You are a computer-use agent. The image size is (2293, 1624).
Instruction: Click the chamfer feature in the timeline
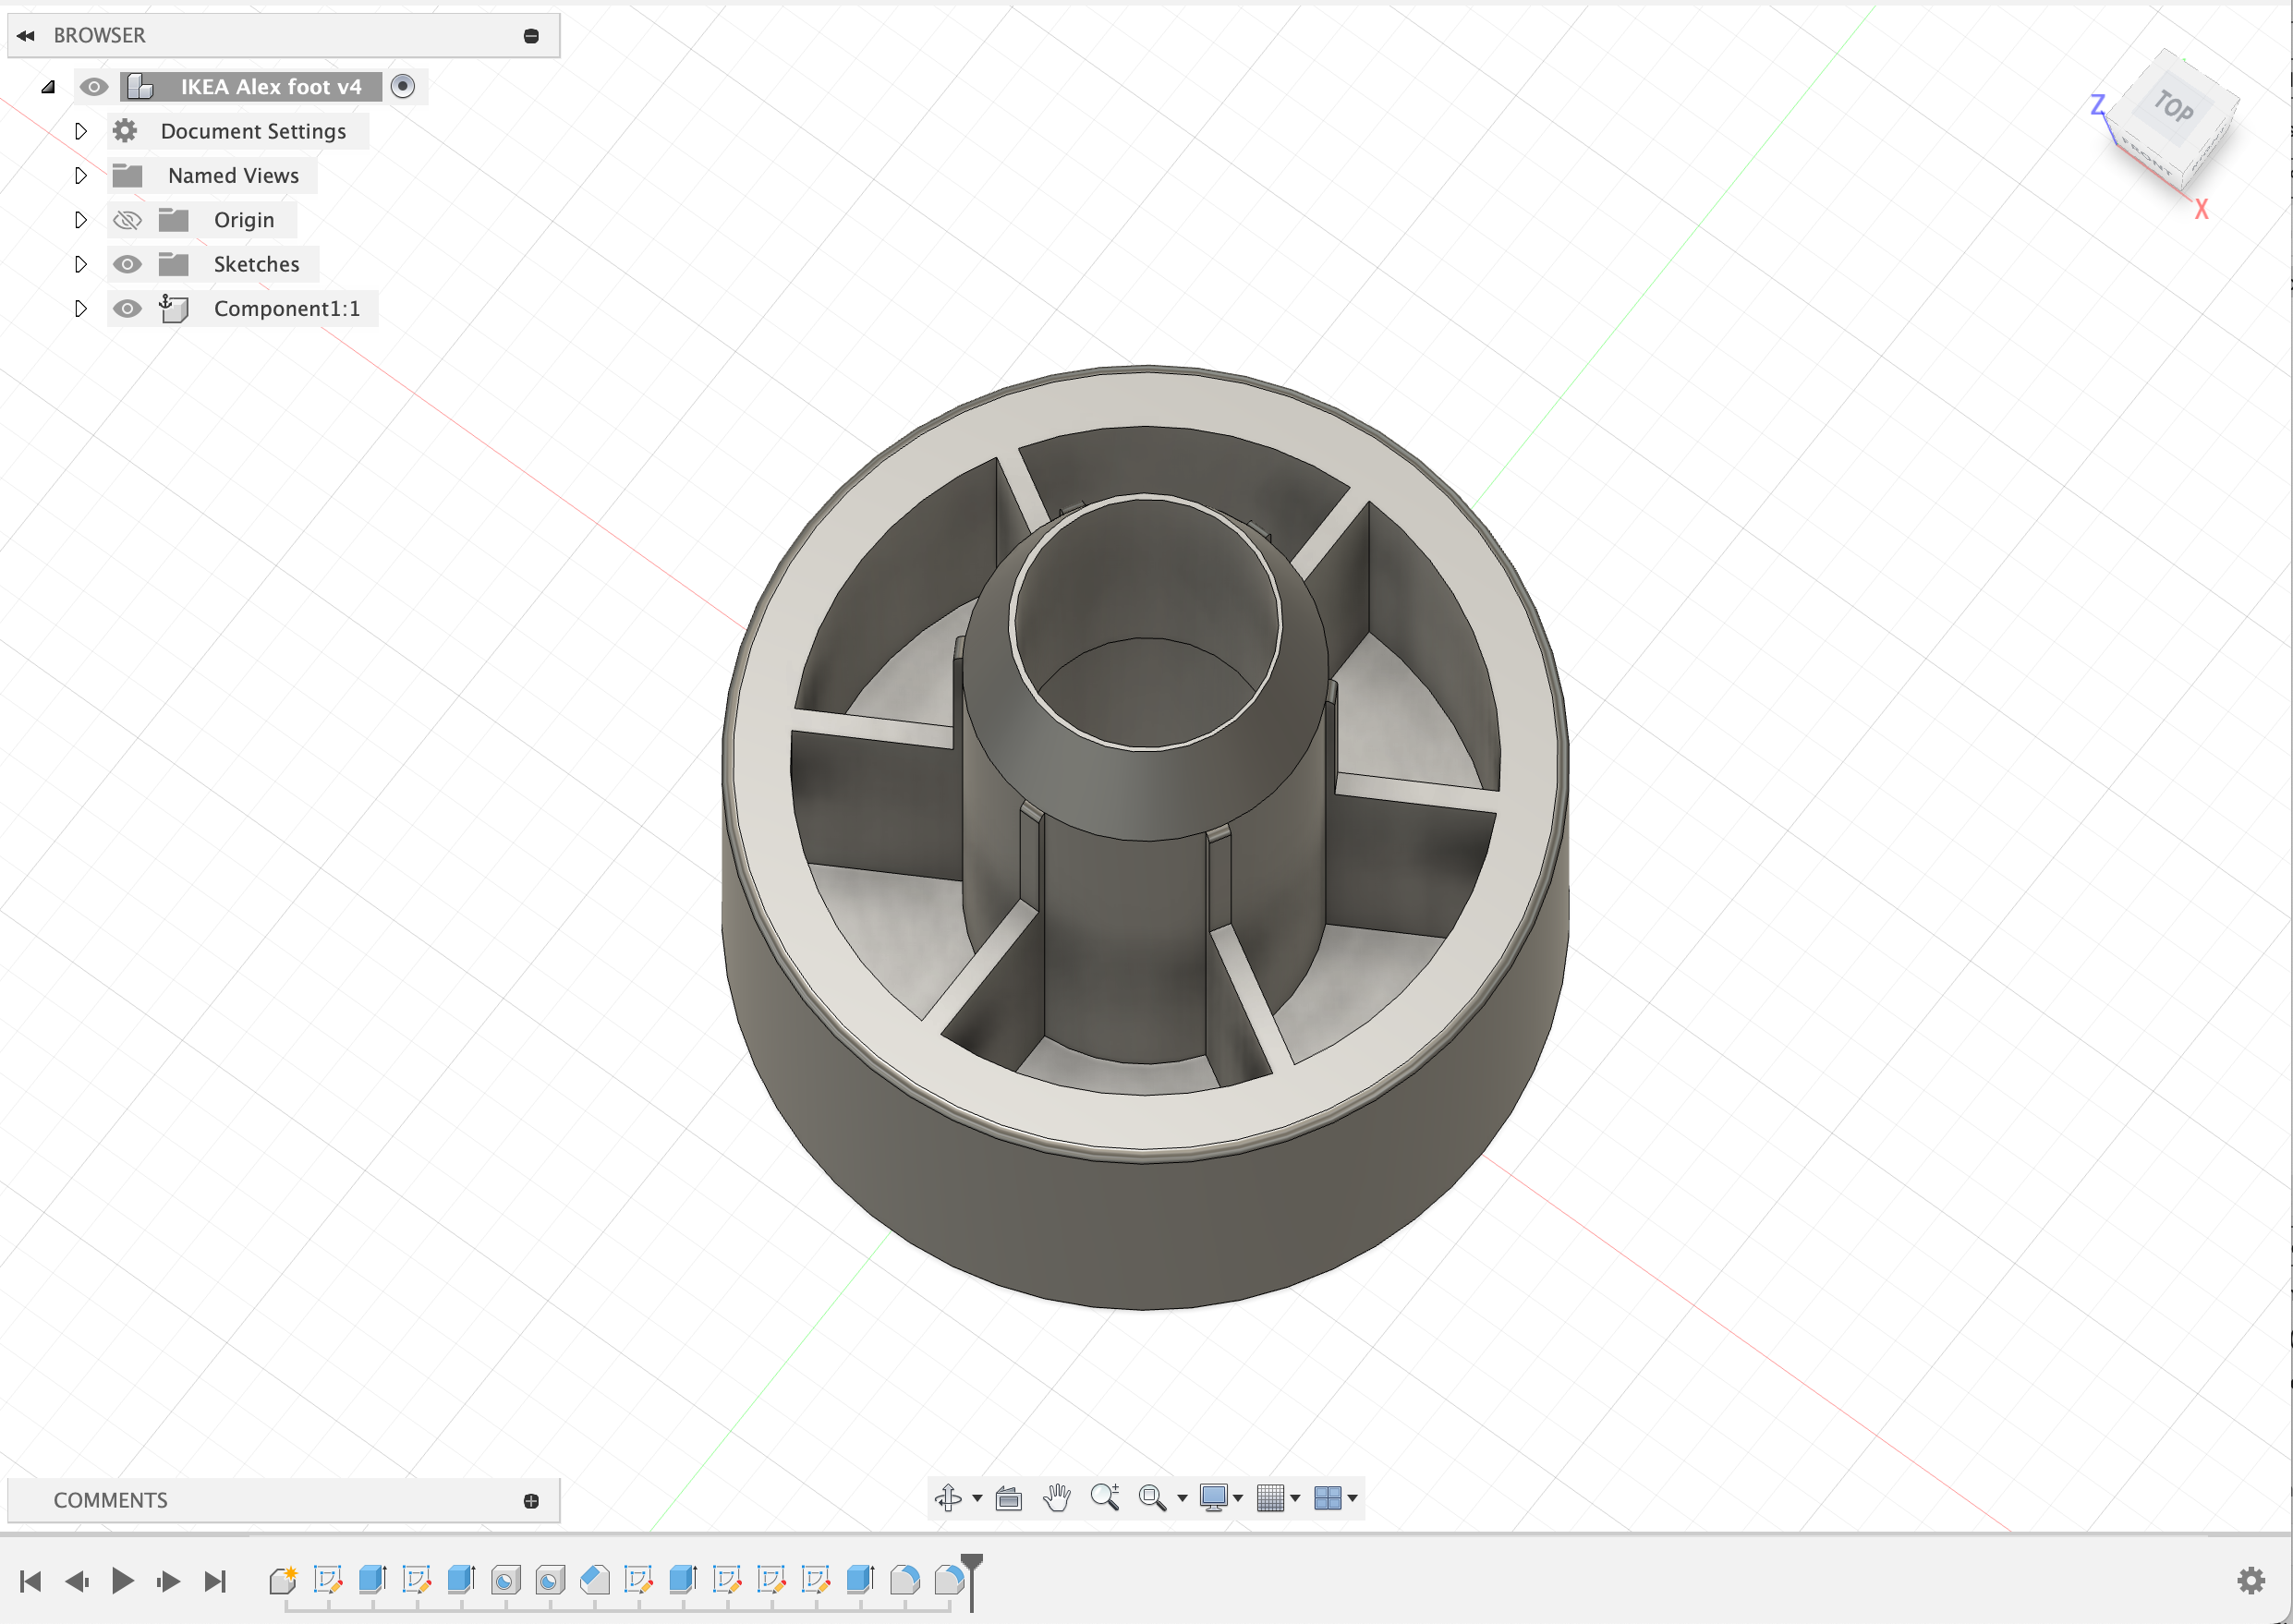coord(594,1580)
